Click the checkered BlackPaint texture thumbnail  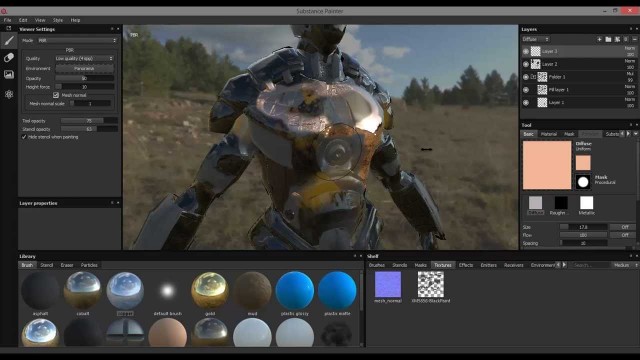[431, 284]
